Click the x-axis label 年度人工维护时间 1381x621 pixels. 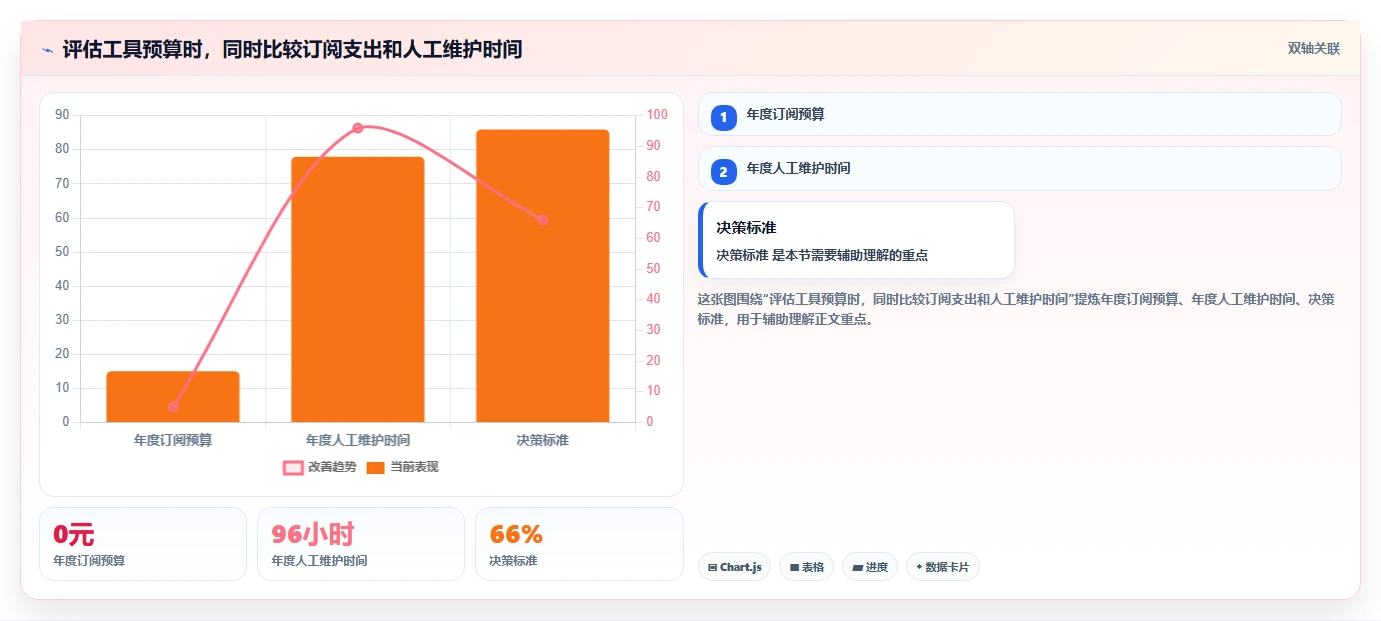tap(358, 440)
